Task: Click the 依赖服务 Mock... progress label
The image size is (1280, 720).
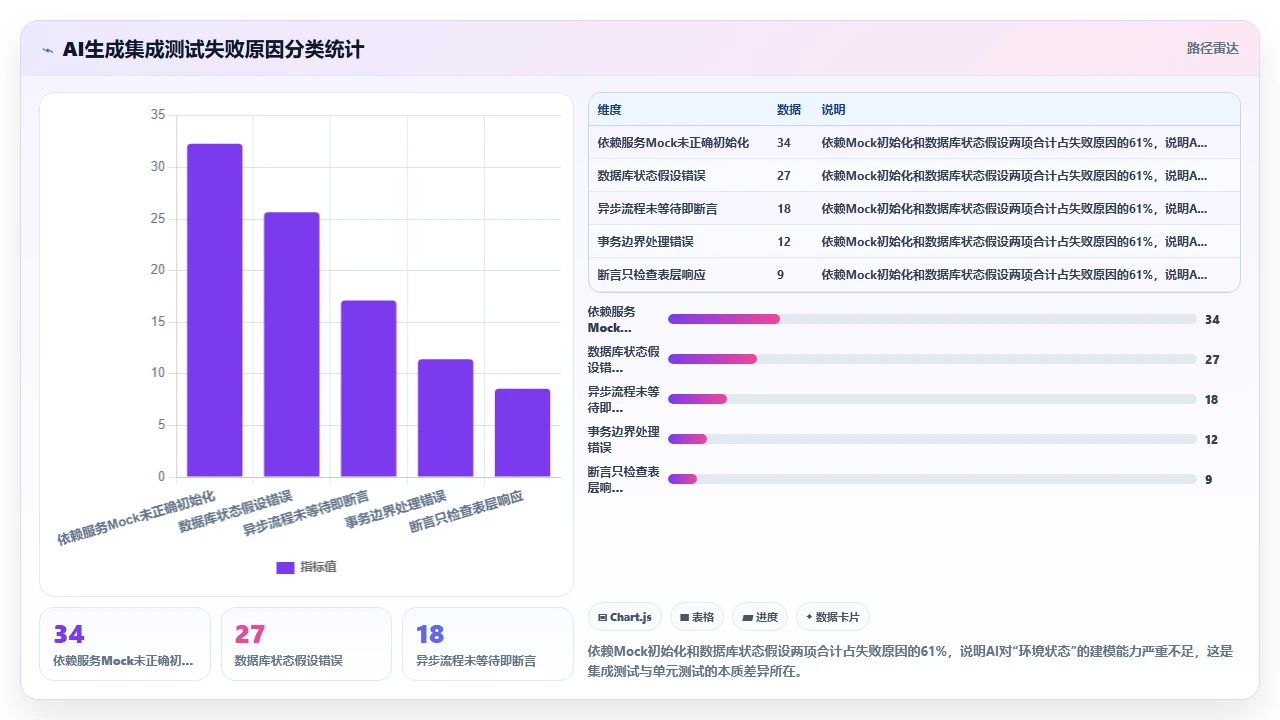Action: tap(612, 320)
